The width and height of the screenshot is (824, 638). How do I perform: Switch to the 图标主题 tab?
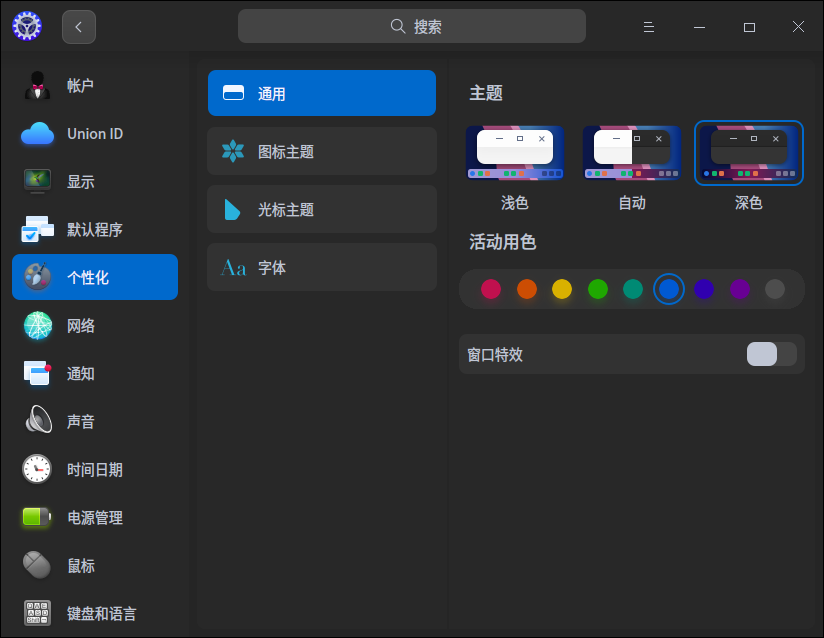321,151
